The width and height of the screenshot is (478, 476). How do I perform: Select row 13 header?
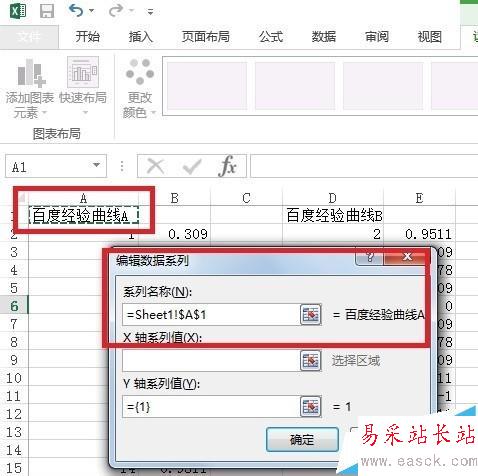pos(14,432)
